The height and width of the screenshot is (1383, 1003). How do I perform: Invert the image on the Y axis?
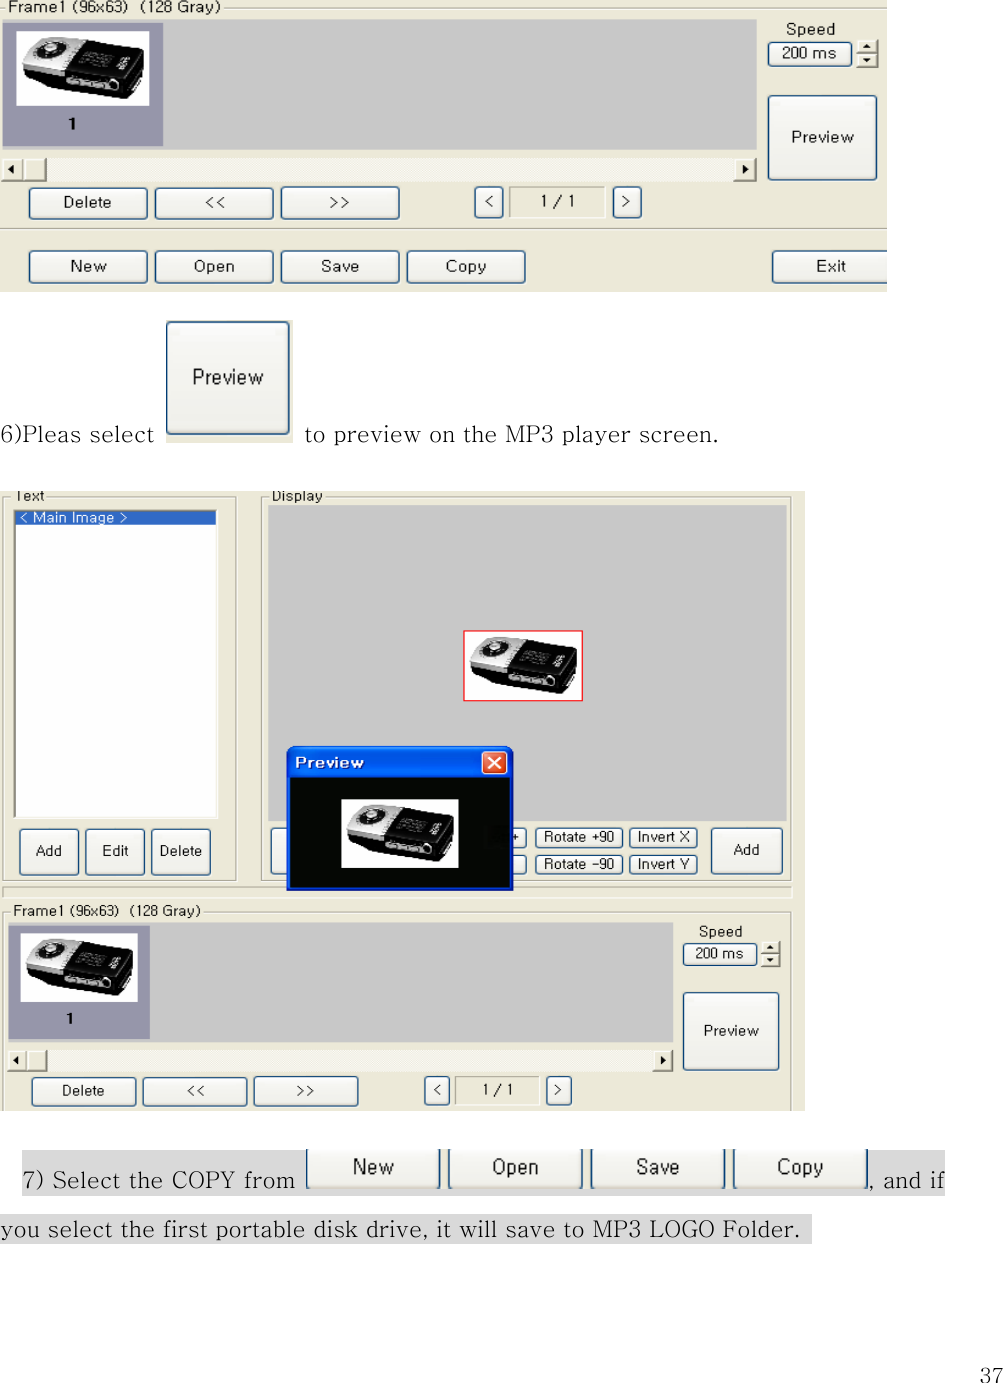pyautogui.click(x=662, y=864)
